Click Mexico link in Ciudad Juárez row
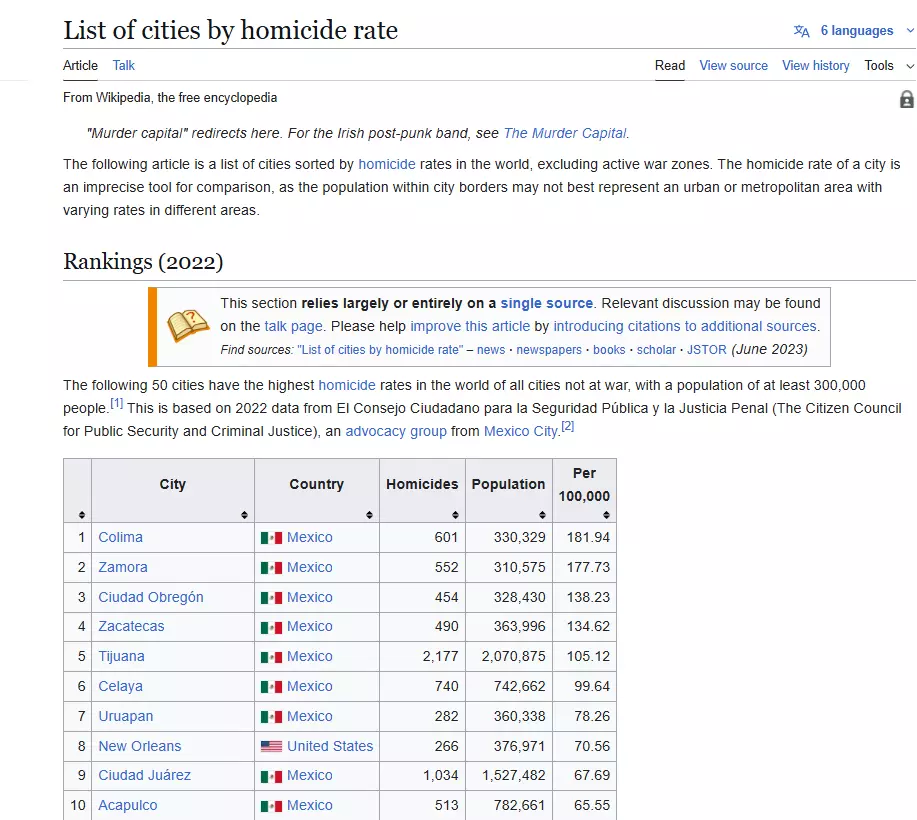 pyautogui.click(x=309, y=775)
